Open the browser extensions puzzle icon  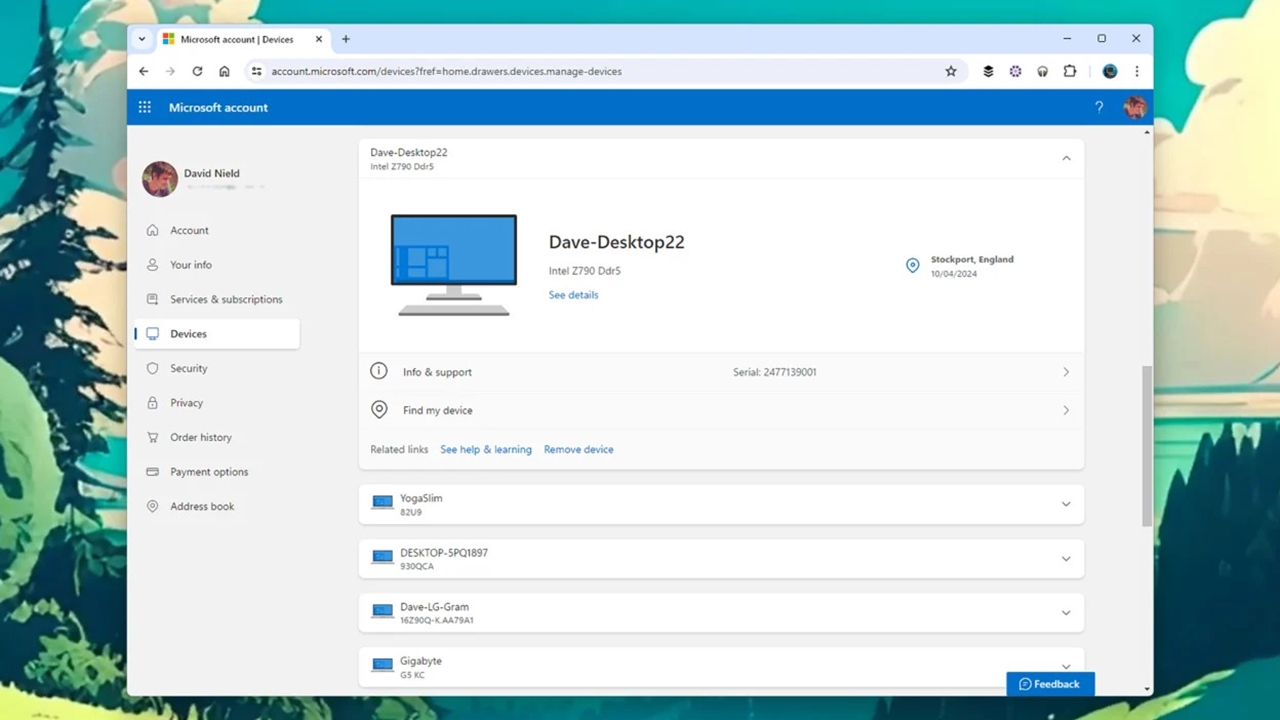point(1070,71)
